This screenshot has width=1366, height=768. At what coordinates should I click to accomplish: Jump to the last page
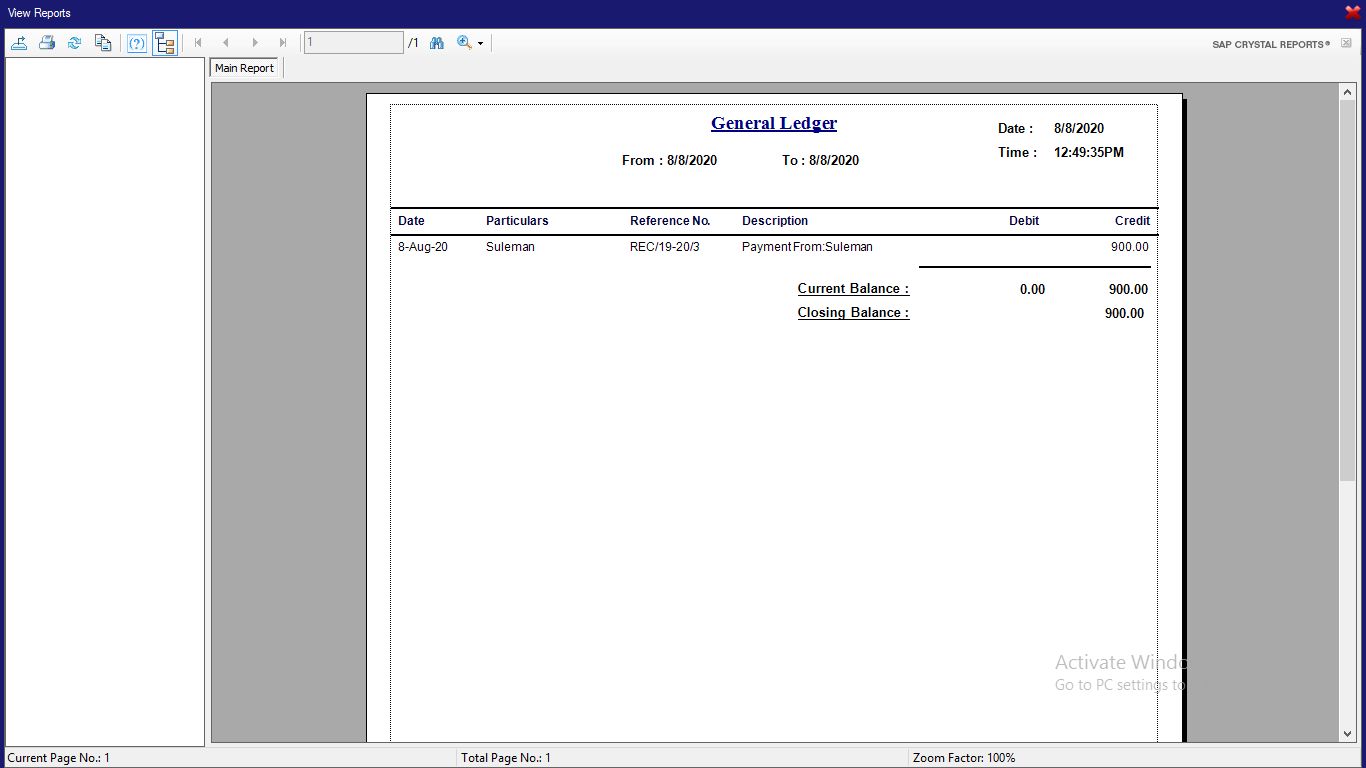(283, 43)
